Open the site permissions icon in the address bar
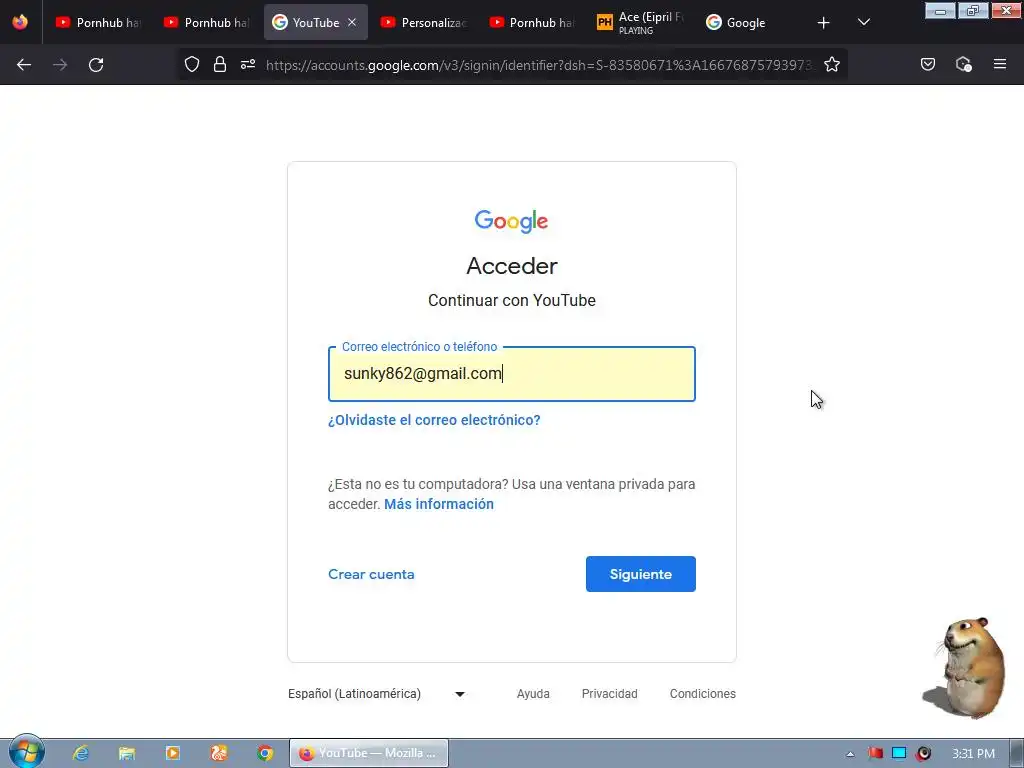This screenshot has width=1024, height=768. 248,64
